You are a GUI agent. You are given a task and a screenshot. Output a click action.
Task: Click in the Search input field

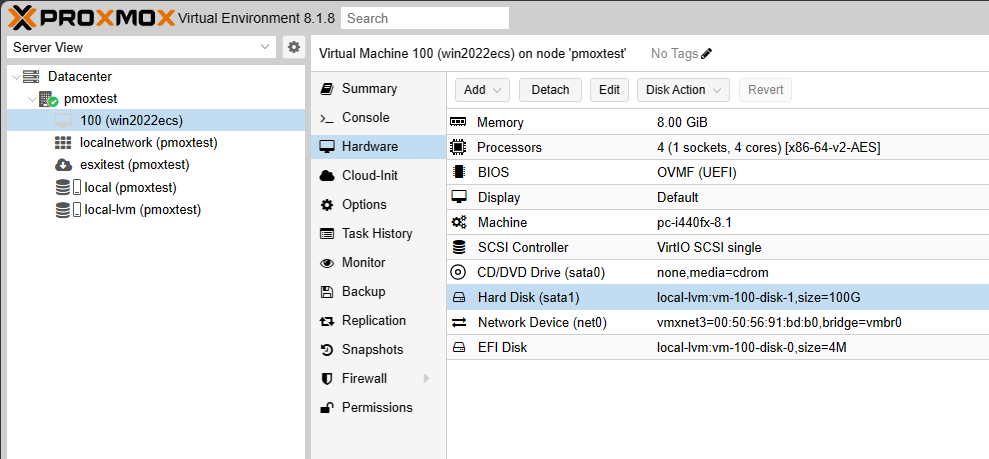[x=424, y=18]
